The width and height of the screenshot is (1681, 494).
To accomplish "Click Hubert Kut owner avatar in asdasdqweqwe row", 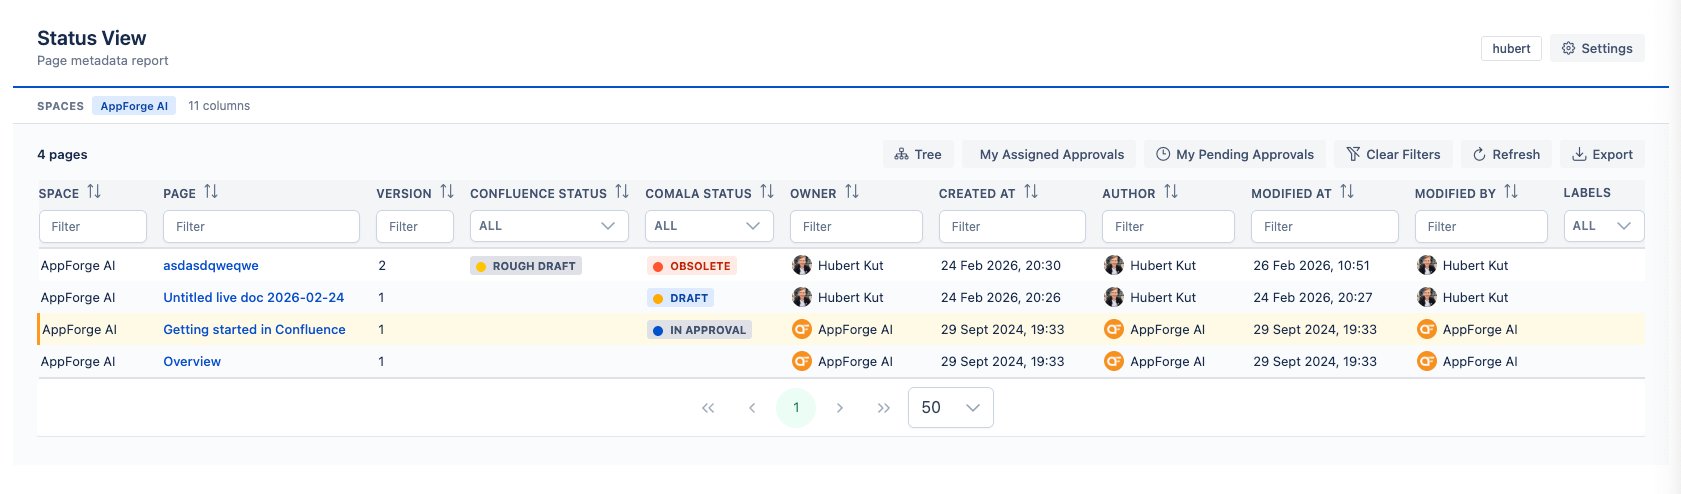I will 802,265.
